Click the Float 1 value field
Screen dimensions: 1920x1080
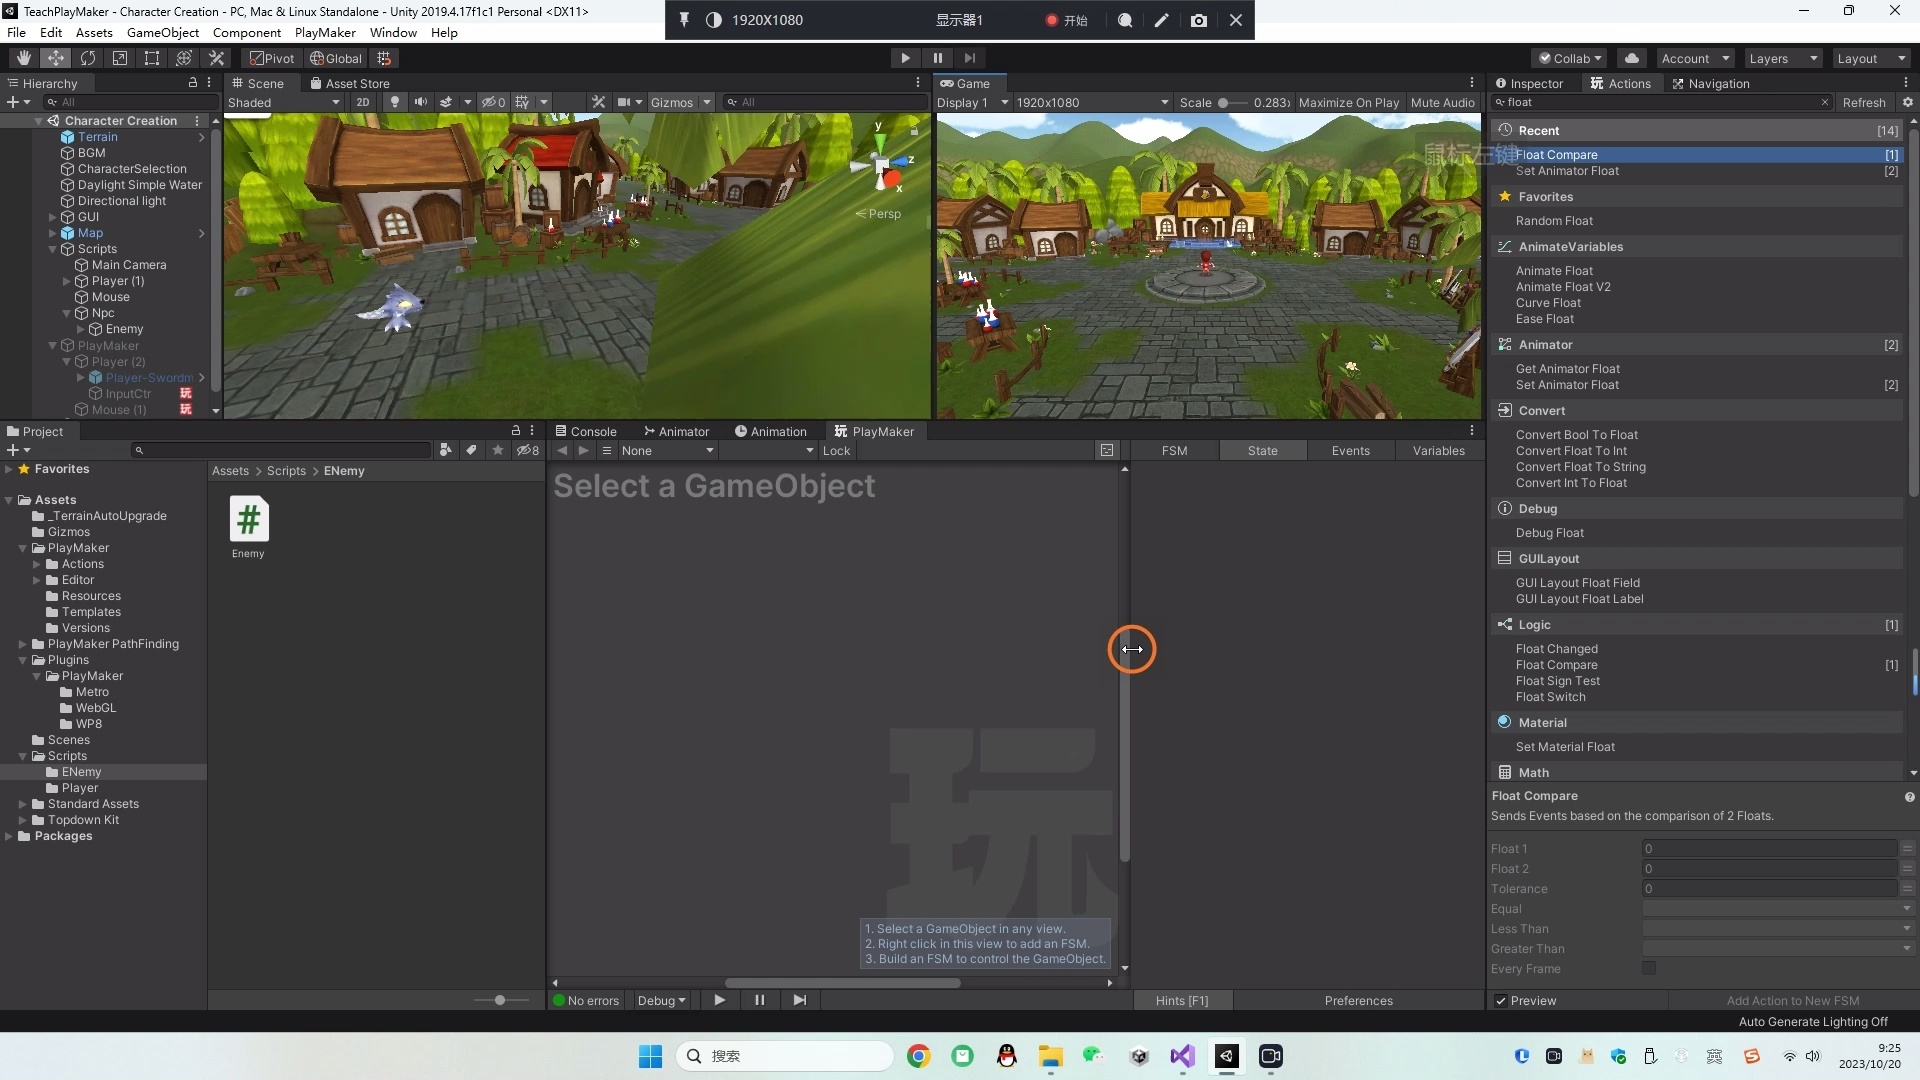click(1769, 848)
